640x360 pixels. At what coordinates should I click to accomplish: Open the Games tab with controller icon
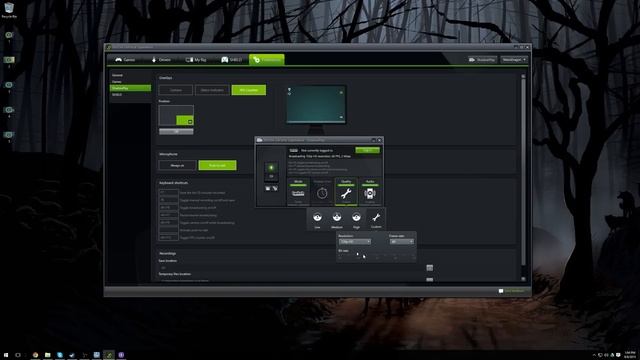pos(125,60)
